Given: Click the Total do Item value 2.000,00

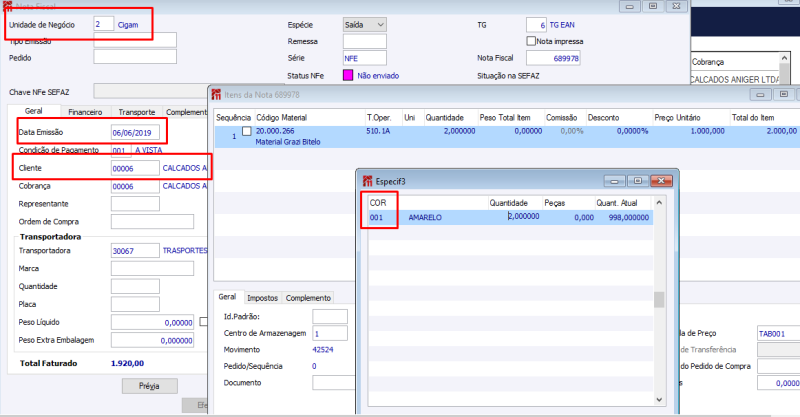Looking at the screenshot, I should pos(781,131).
